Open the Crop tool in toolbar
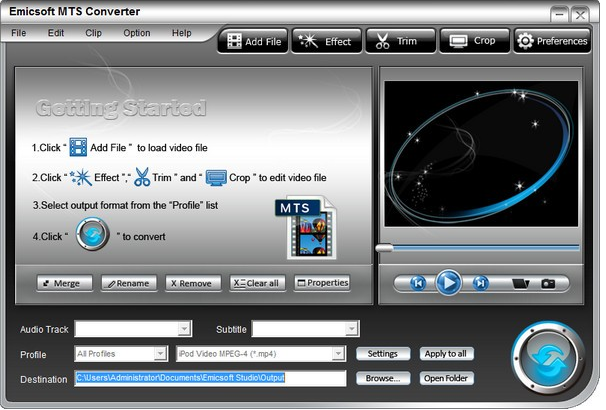Viewport: 606px width, 410px height. pyautogui.click(x=475, y=41)
